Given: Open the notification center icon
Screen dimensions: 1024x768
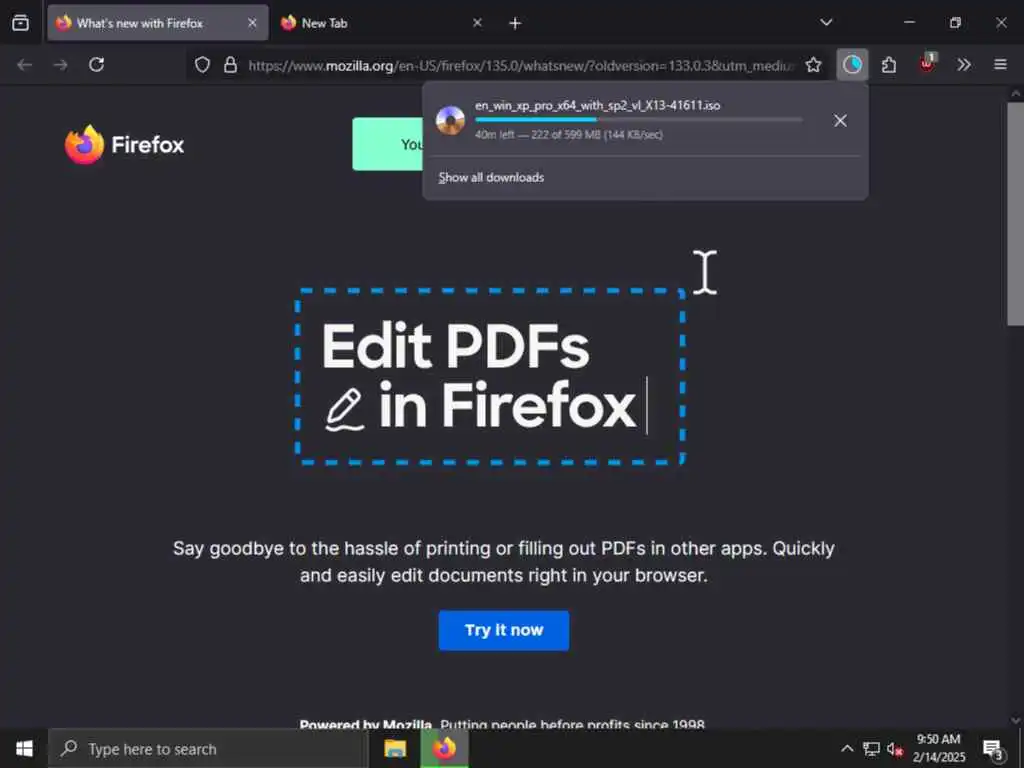Looking at the screenshot, I should coord(993,750).
